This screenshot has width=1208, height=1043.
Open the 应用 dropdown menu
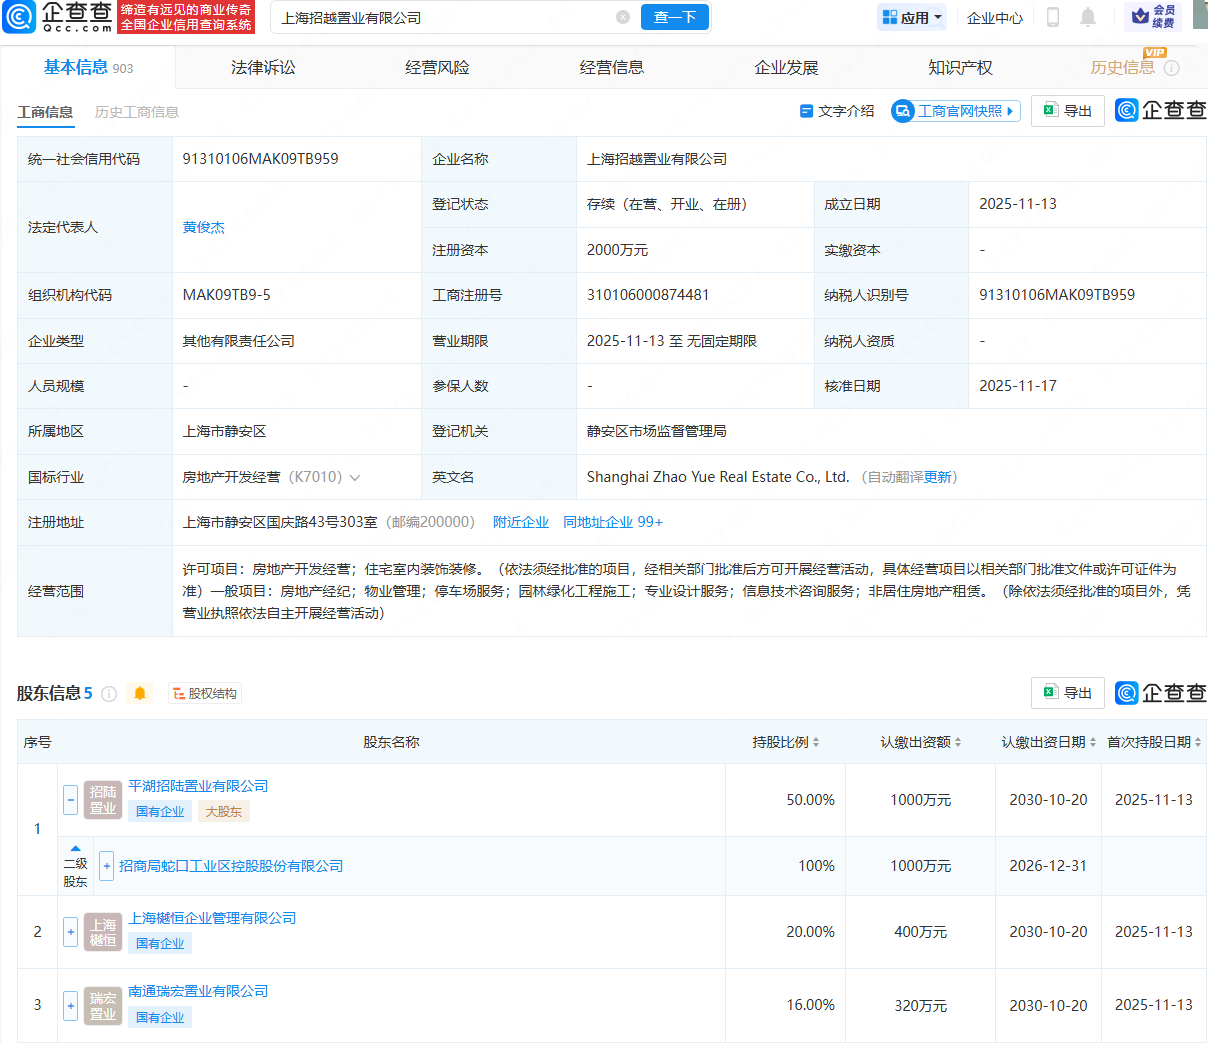(x=911, y=17)
